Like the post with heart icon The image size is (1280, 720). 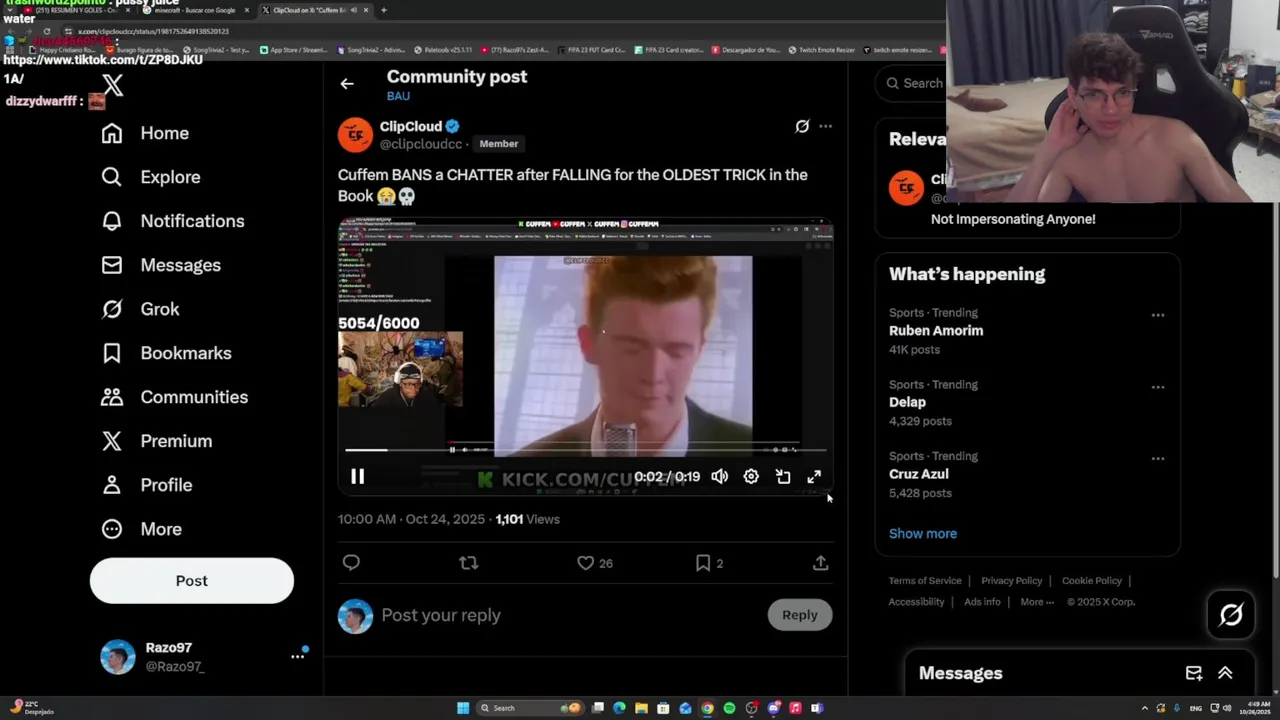coord(586,563)
